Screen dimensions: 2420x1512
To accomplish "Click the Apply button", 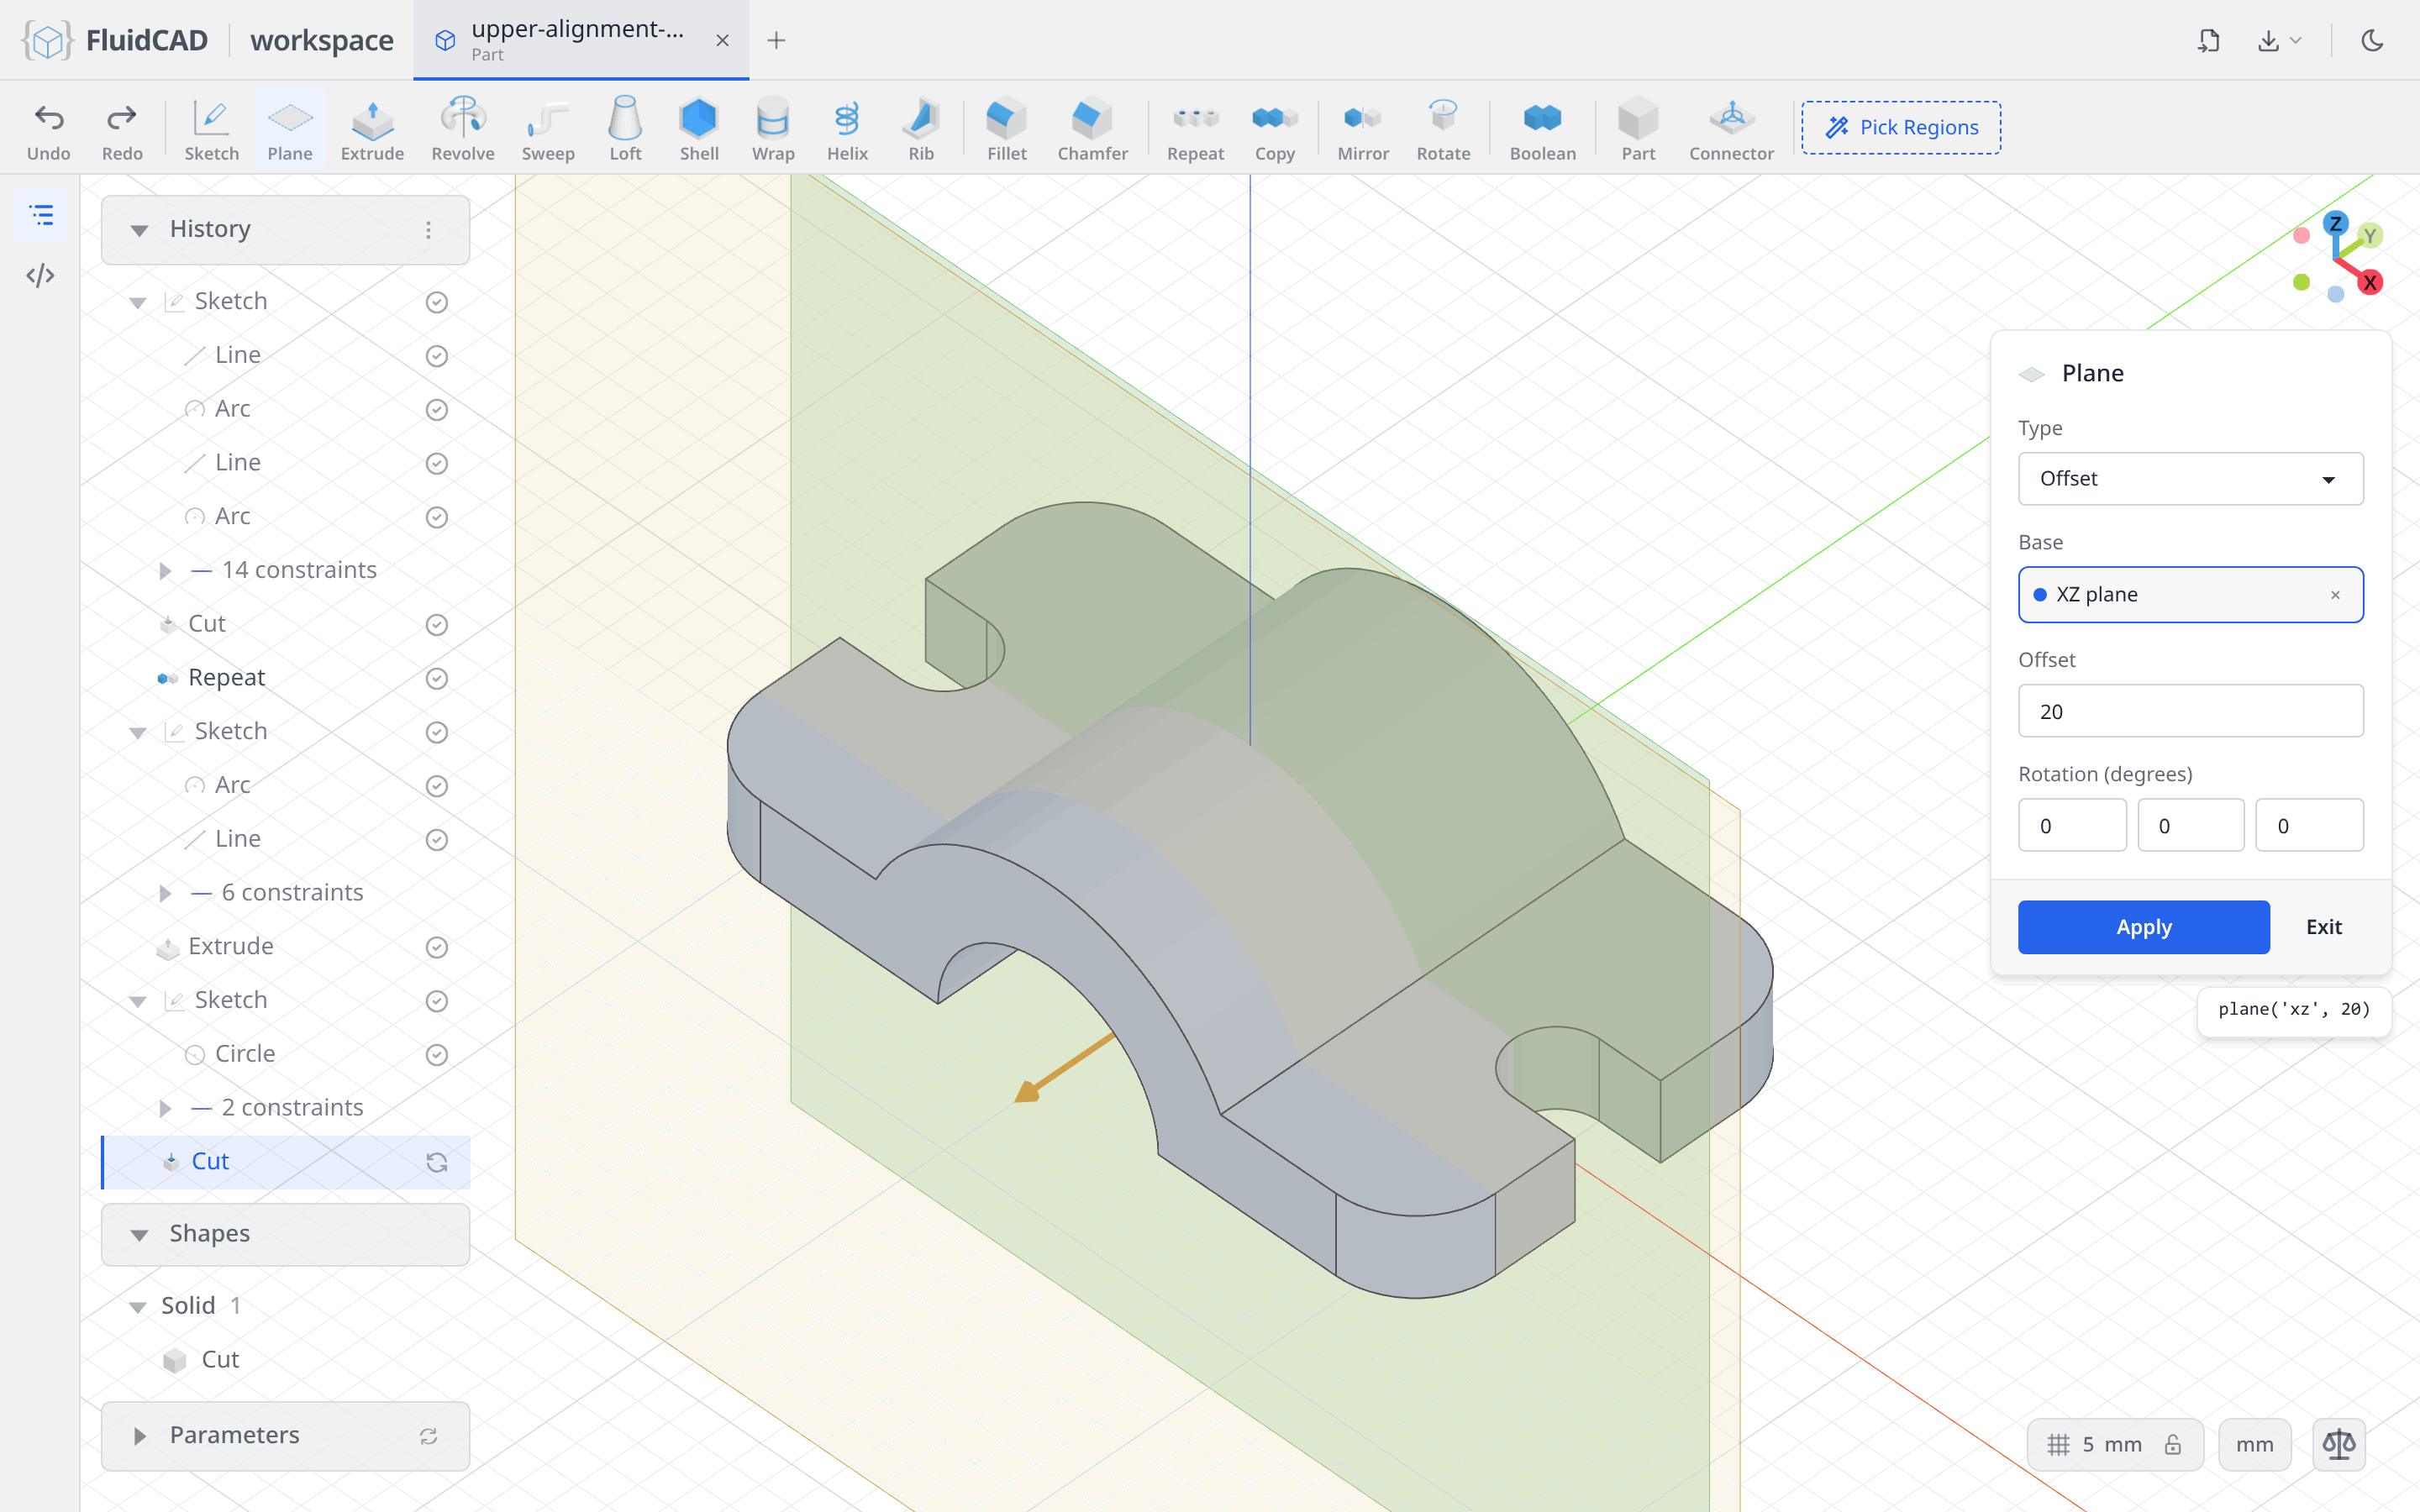I will (x=2143, y=927).
